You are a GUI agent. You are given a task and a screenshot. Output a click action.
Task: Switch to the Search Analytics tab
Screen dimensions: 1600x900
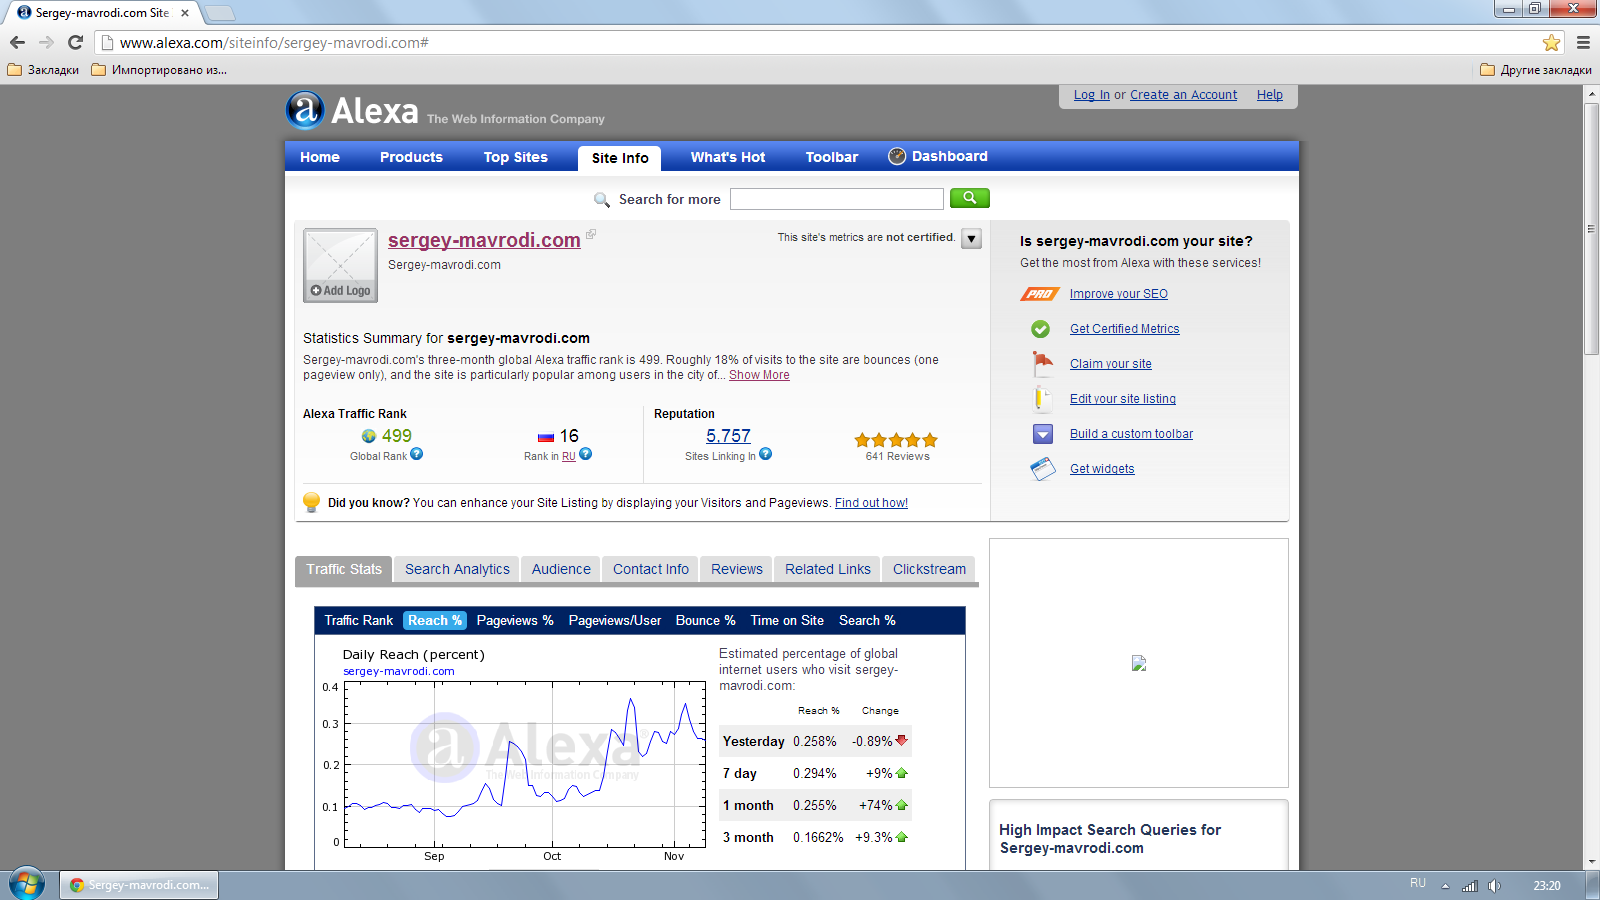[457, 569]
